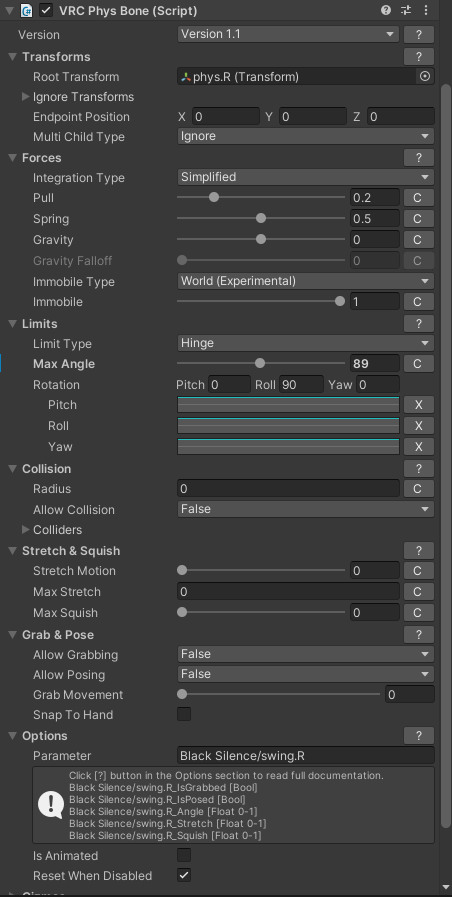452x897 pixels.
Task: Click the curve button for Immobile
Action: 419,301
